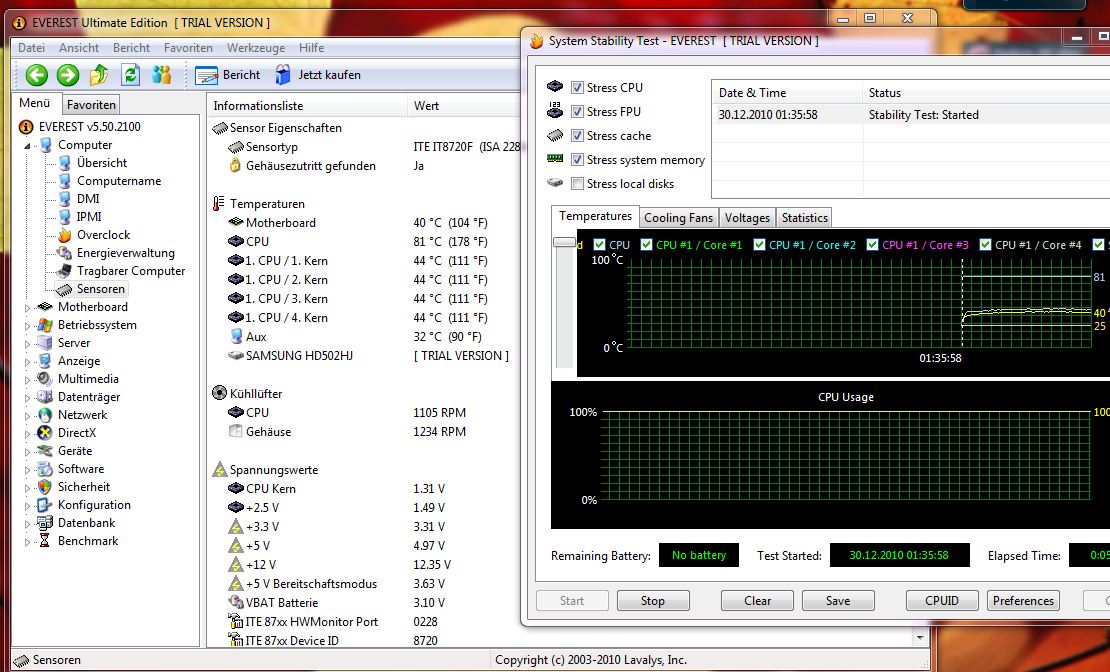Open the Bericht report toolbar button
The image size is (1110, 672).
[227, 75]
